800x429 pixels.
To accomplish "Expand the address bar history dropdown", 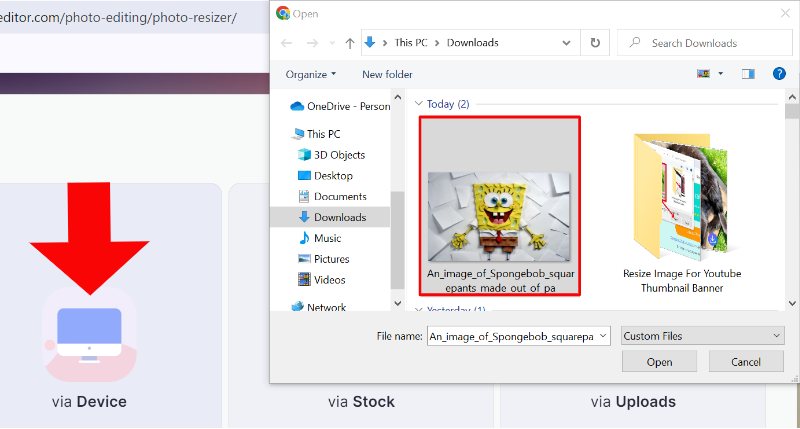I will pyautogui.click(x=566, y=43).
